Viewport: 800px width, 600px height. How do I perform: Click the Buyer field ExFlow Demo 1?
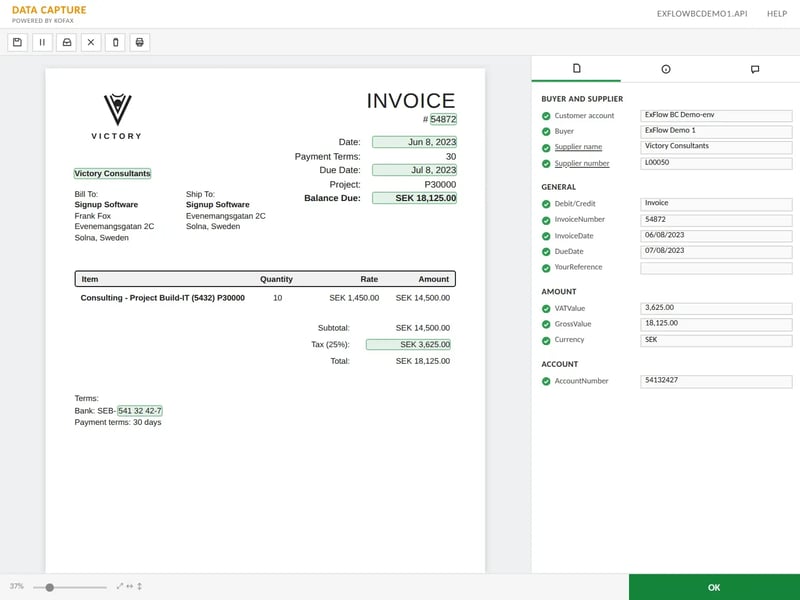tap(716, 132)
